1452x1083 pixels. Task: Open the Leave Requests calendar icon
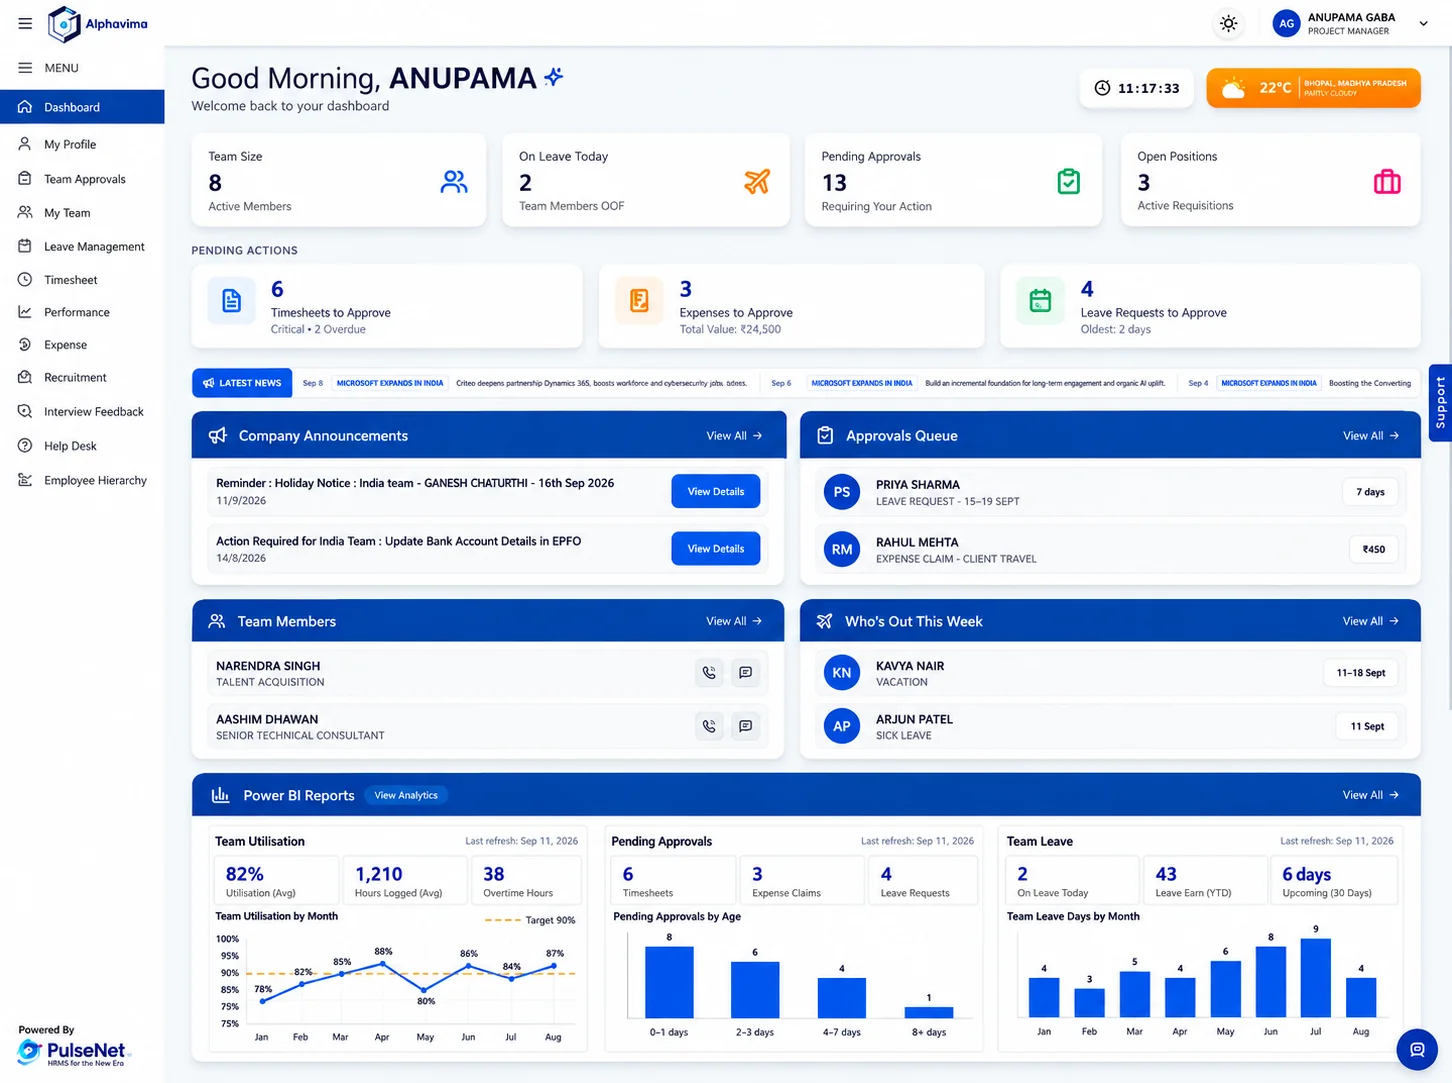tap(1040, 301)
